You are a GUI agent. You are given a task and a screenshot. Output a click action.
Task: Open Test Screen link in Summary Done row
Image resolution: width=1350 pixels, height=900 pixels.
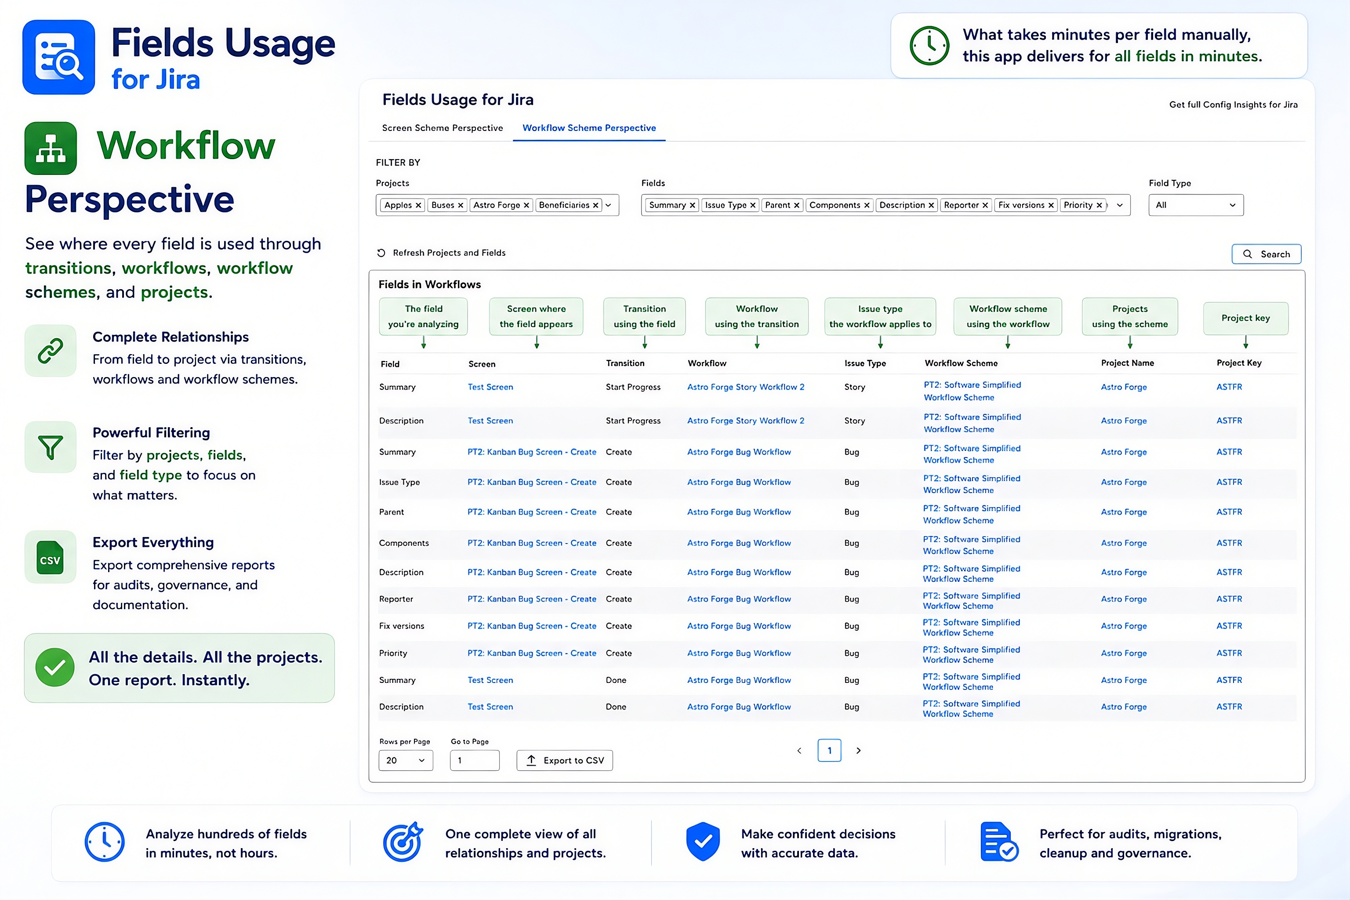click(490, 680)
